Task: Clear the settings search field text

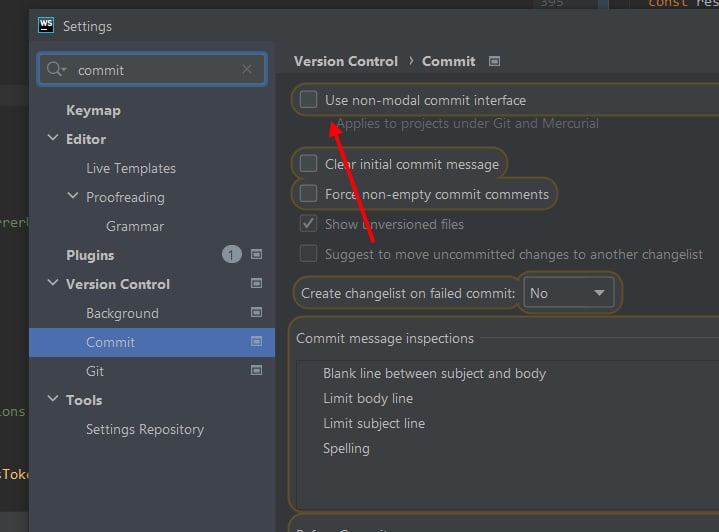Action: point(247,69)
